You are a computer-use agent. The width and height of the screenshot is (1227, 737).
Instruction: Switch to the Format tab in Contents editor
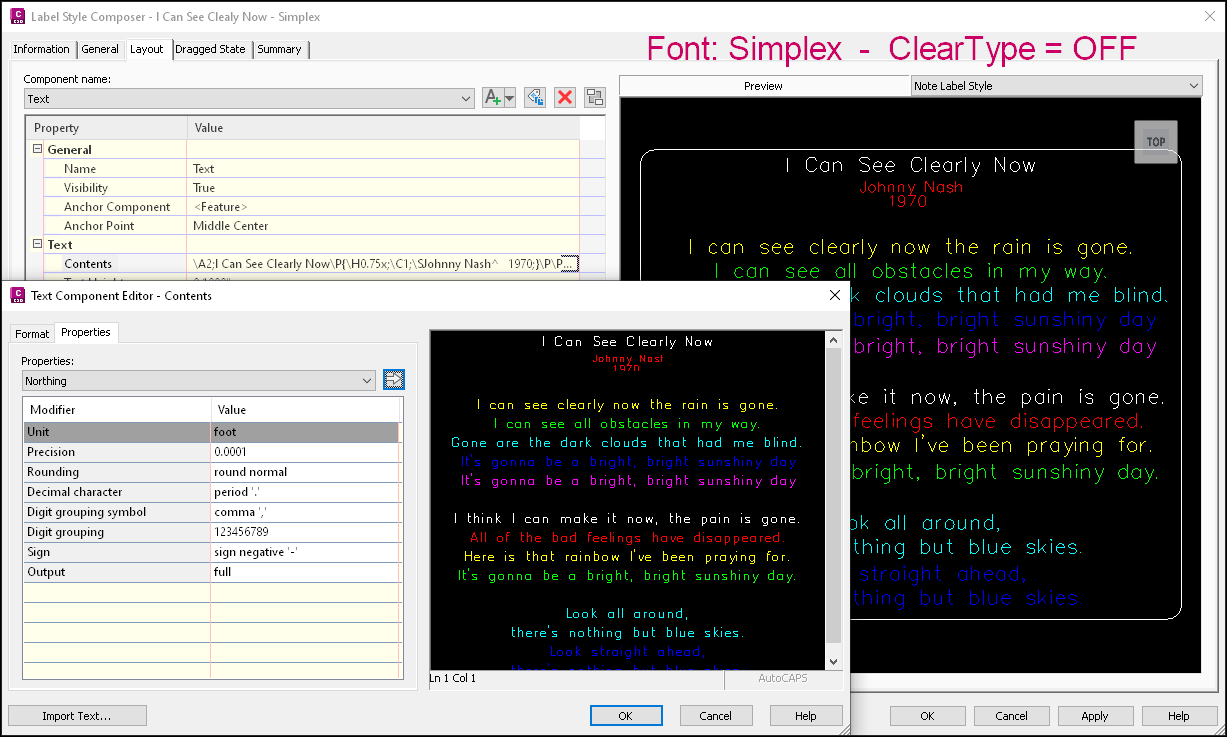click(31, 333)
